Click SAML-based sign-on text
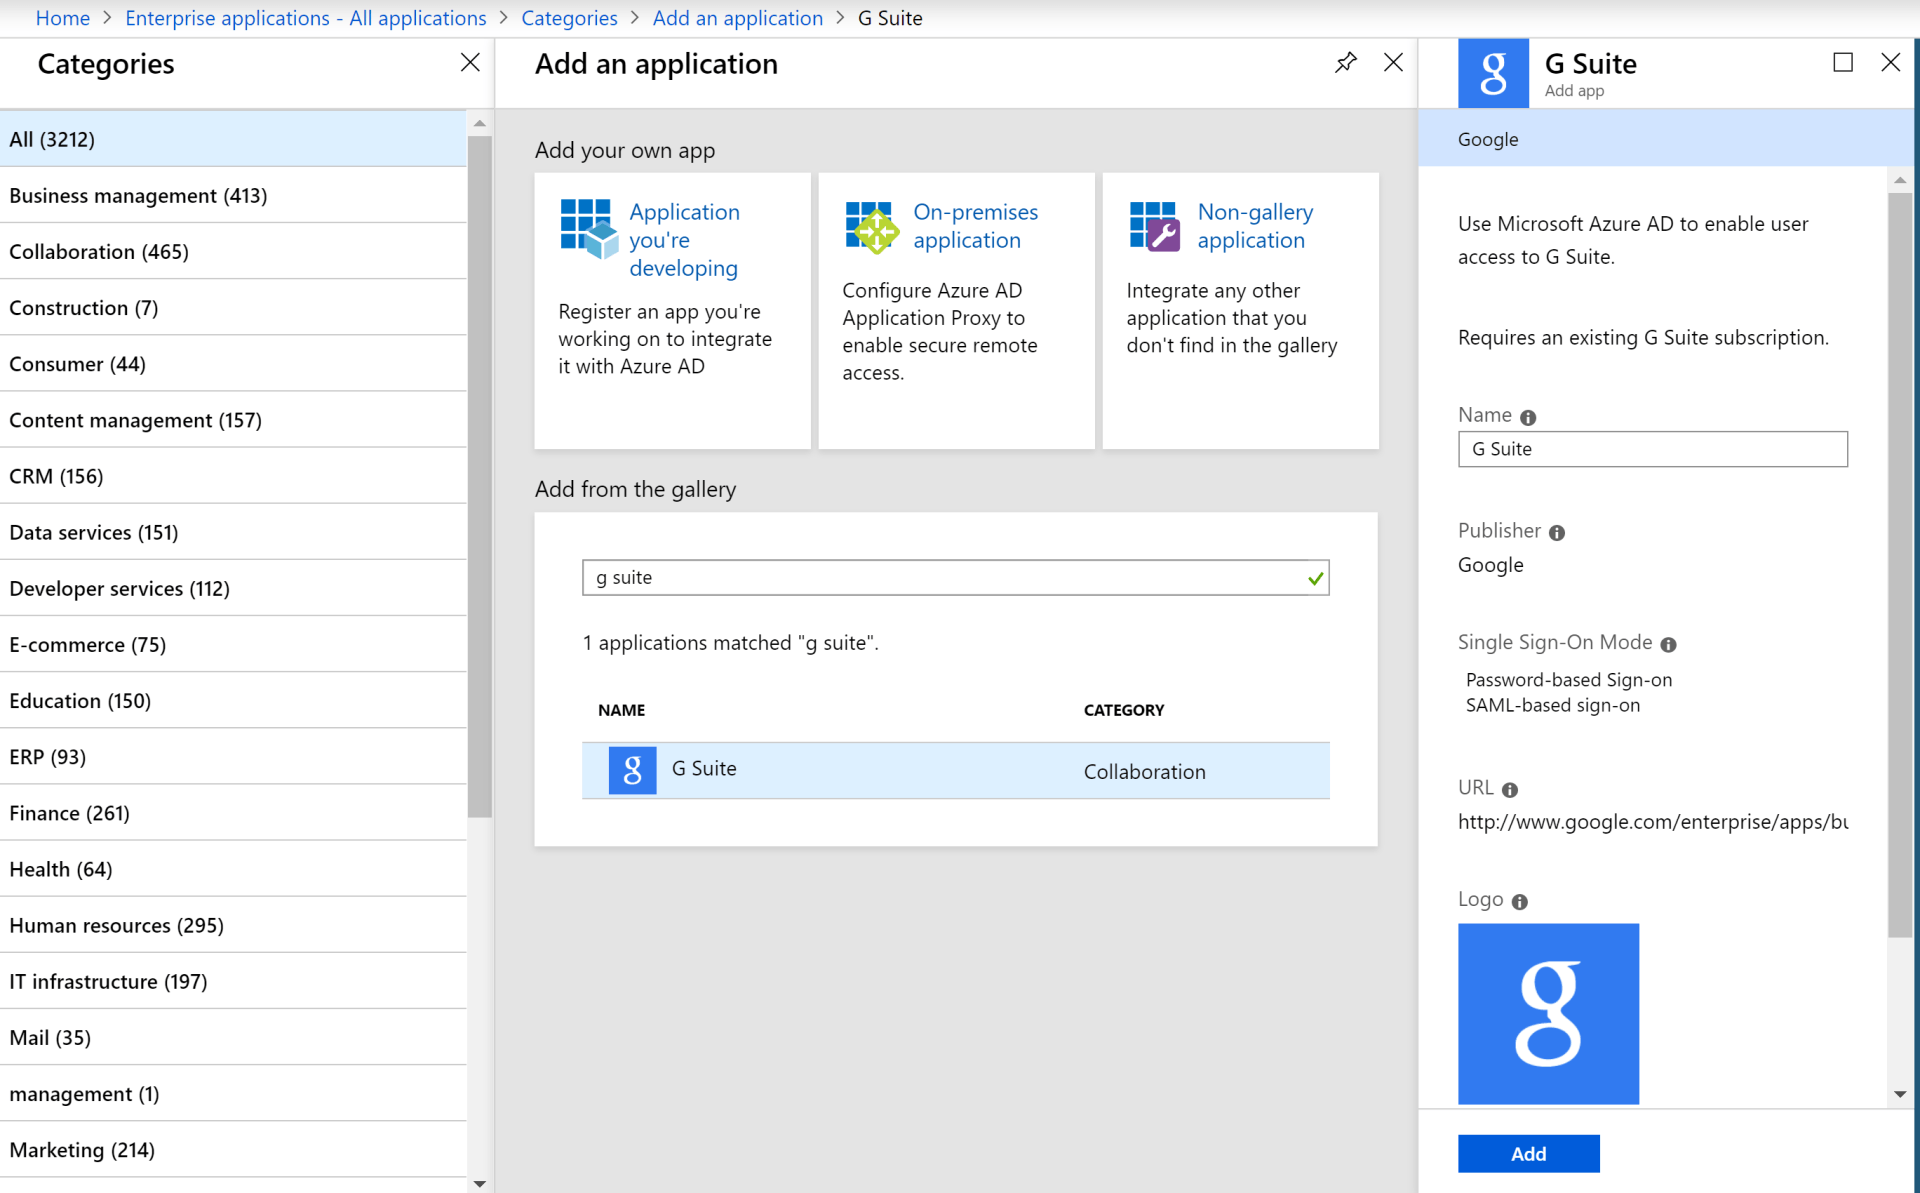The image size is (1920, 1193). pos(1552,705)
